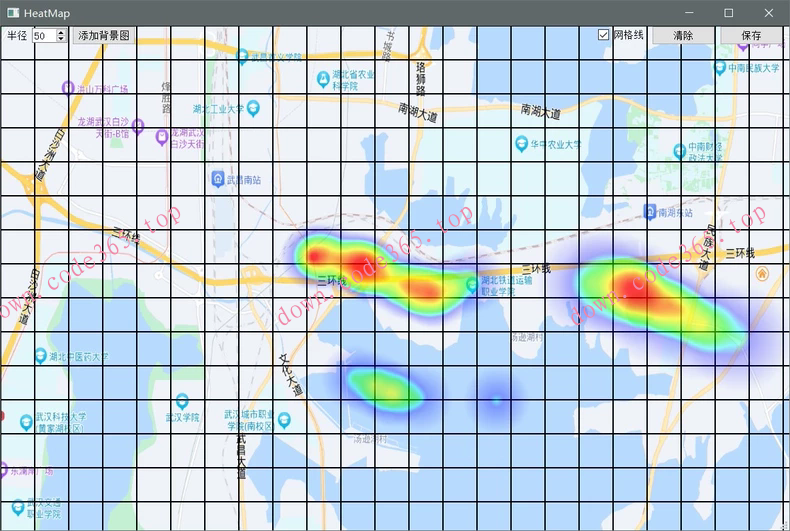Maximize the HeatMap window
Viewport: 790px width, 531px height.
pos(729,13)
